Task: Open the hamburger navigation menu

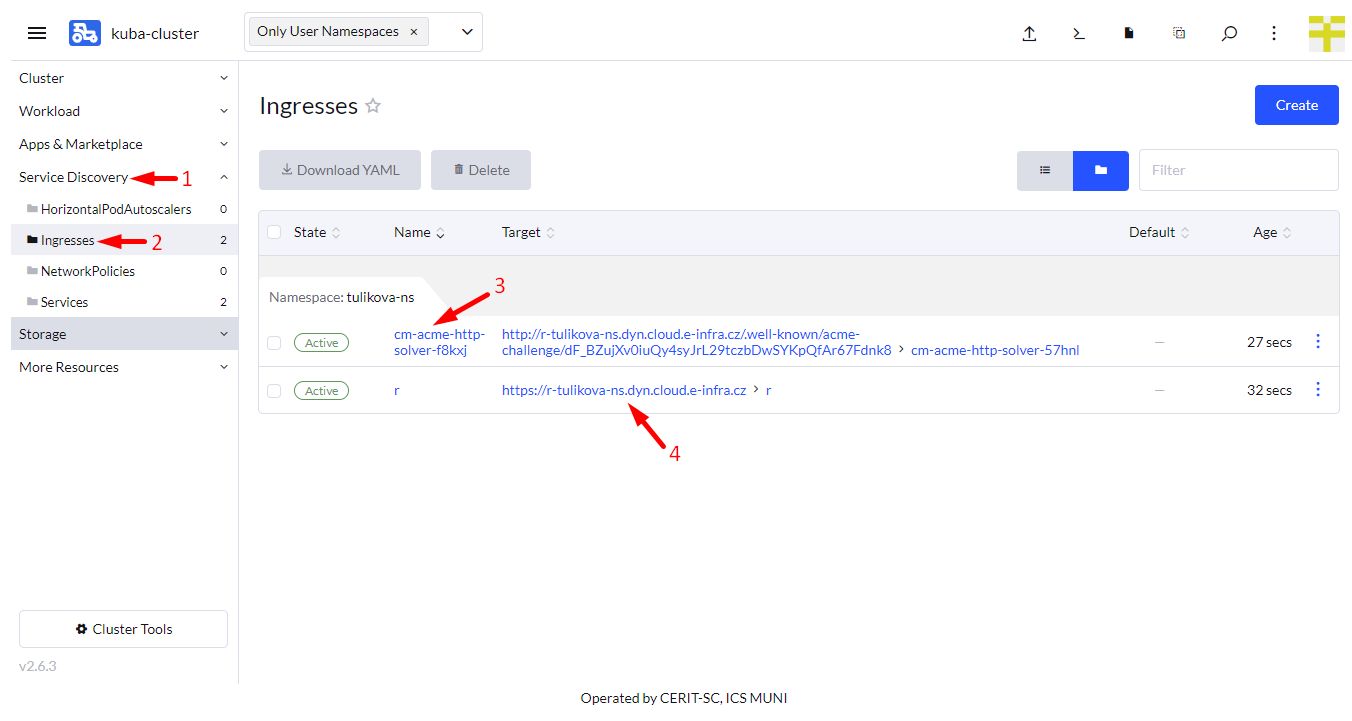Action: click(37, 33)
